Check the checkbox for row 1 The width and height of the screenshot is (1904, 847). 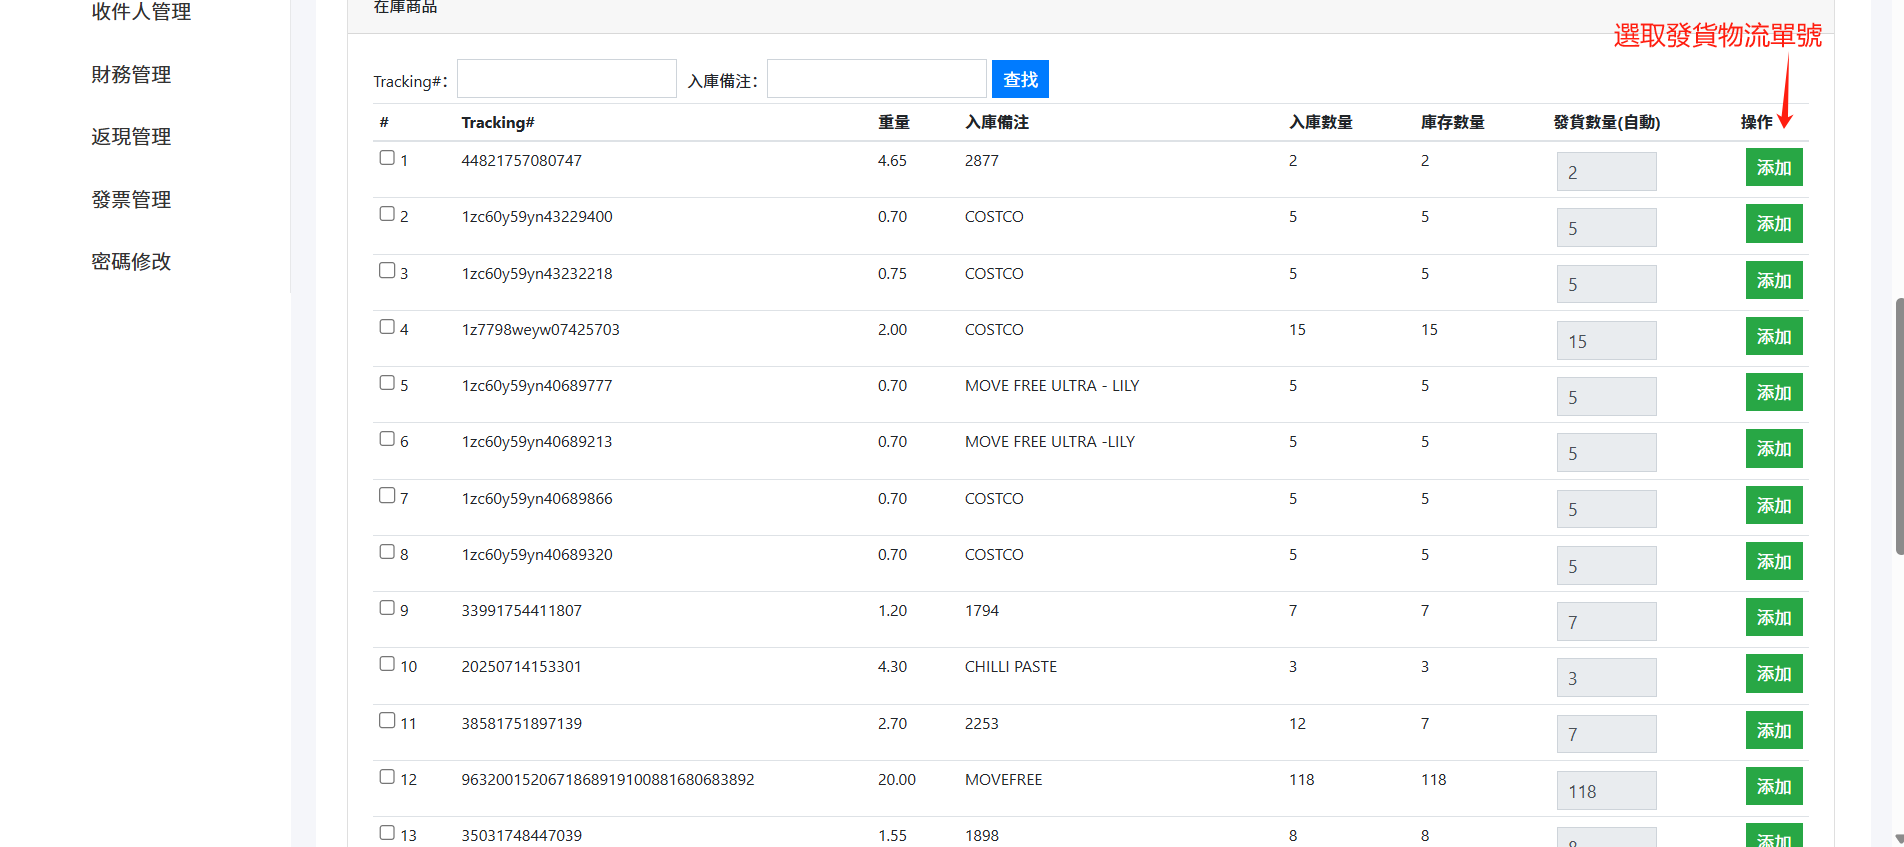click(387, 158)
